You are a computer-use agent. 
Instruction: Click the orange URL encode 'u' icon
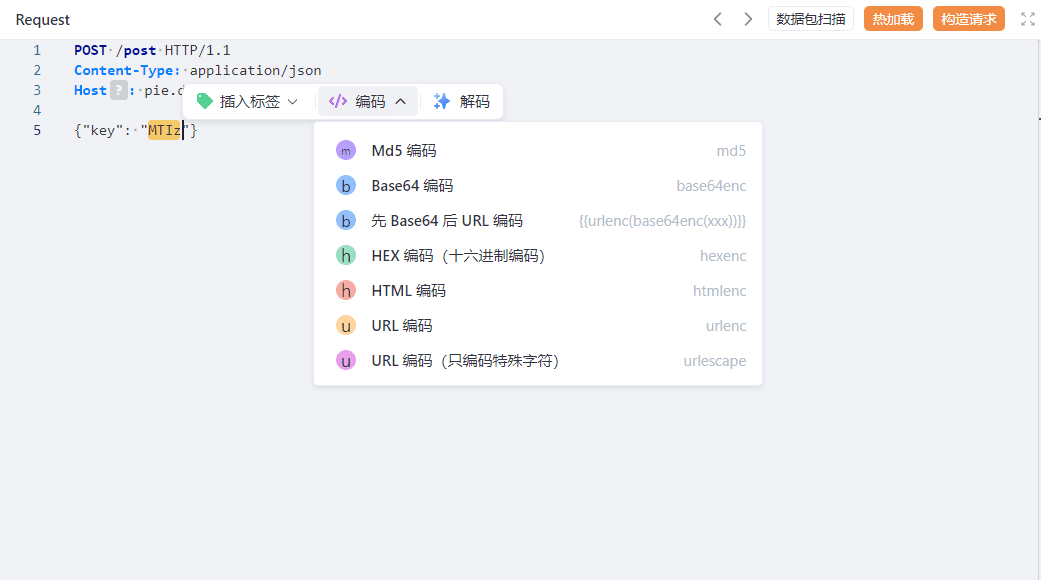[346, 326]
